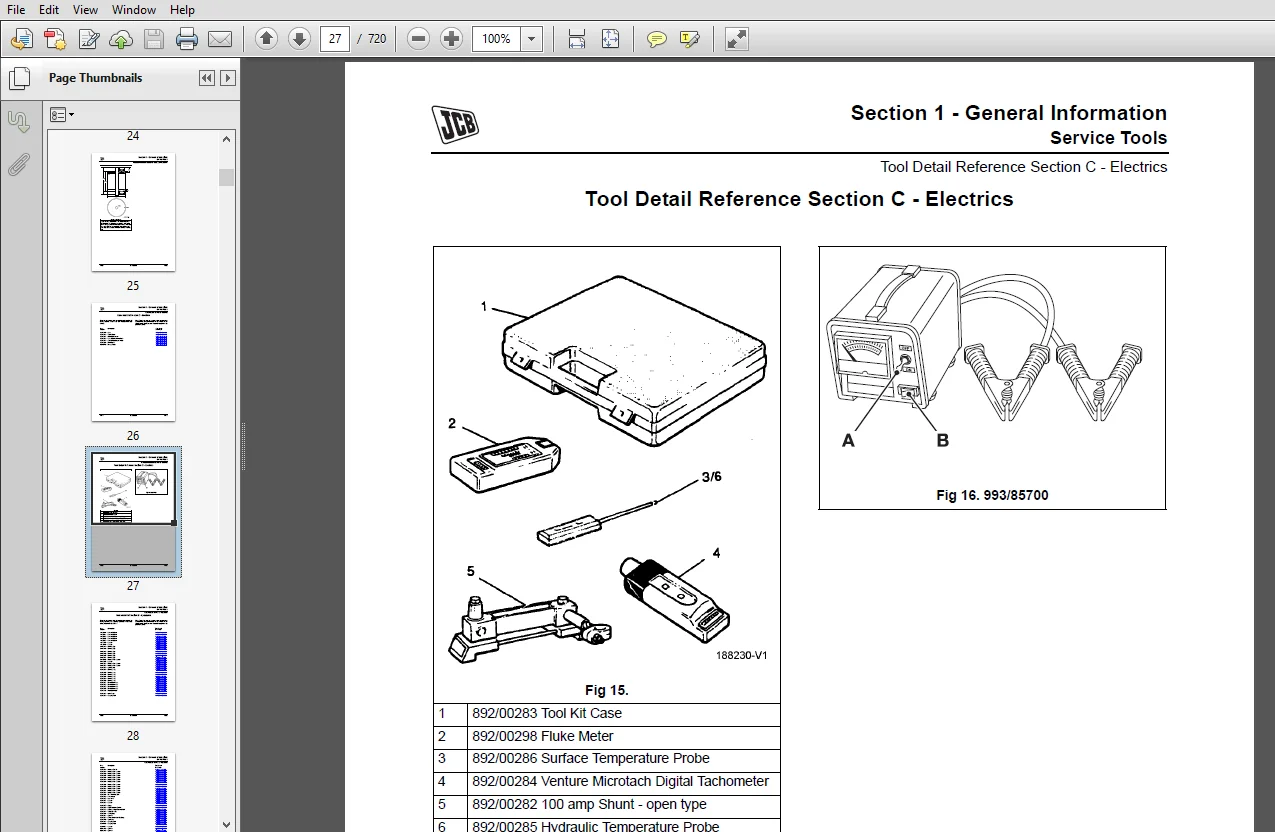The image size is (1275, 832).
Task: Click the Print icon
Action: (x=187, y=40)
